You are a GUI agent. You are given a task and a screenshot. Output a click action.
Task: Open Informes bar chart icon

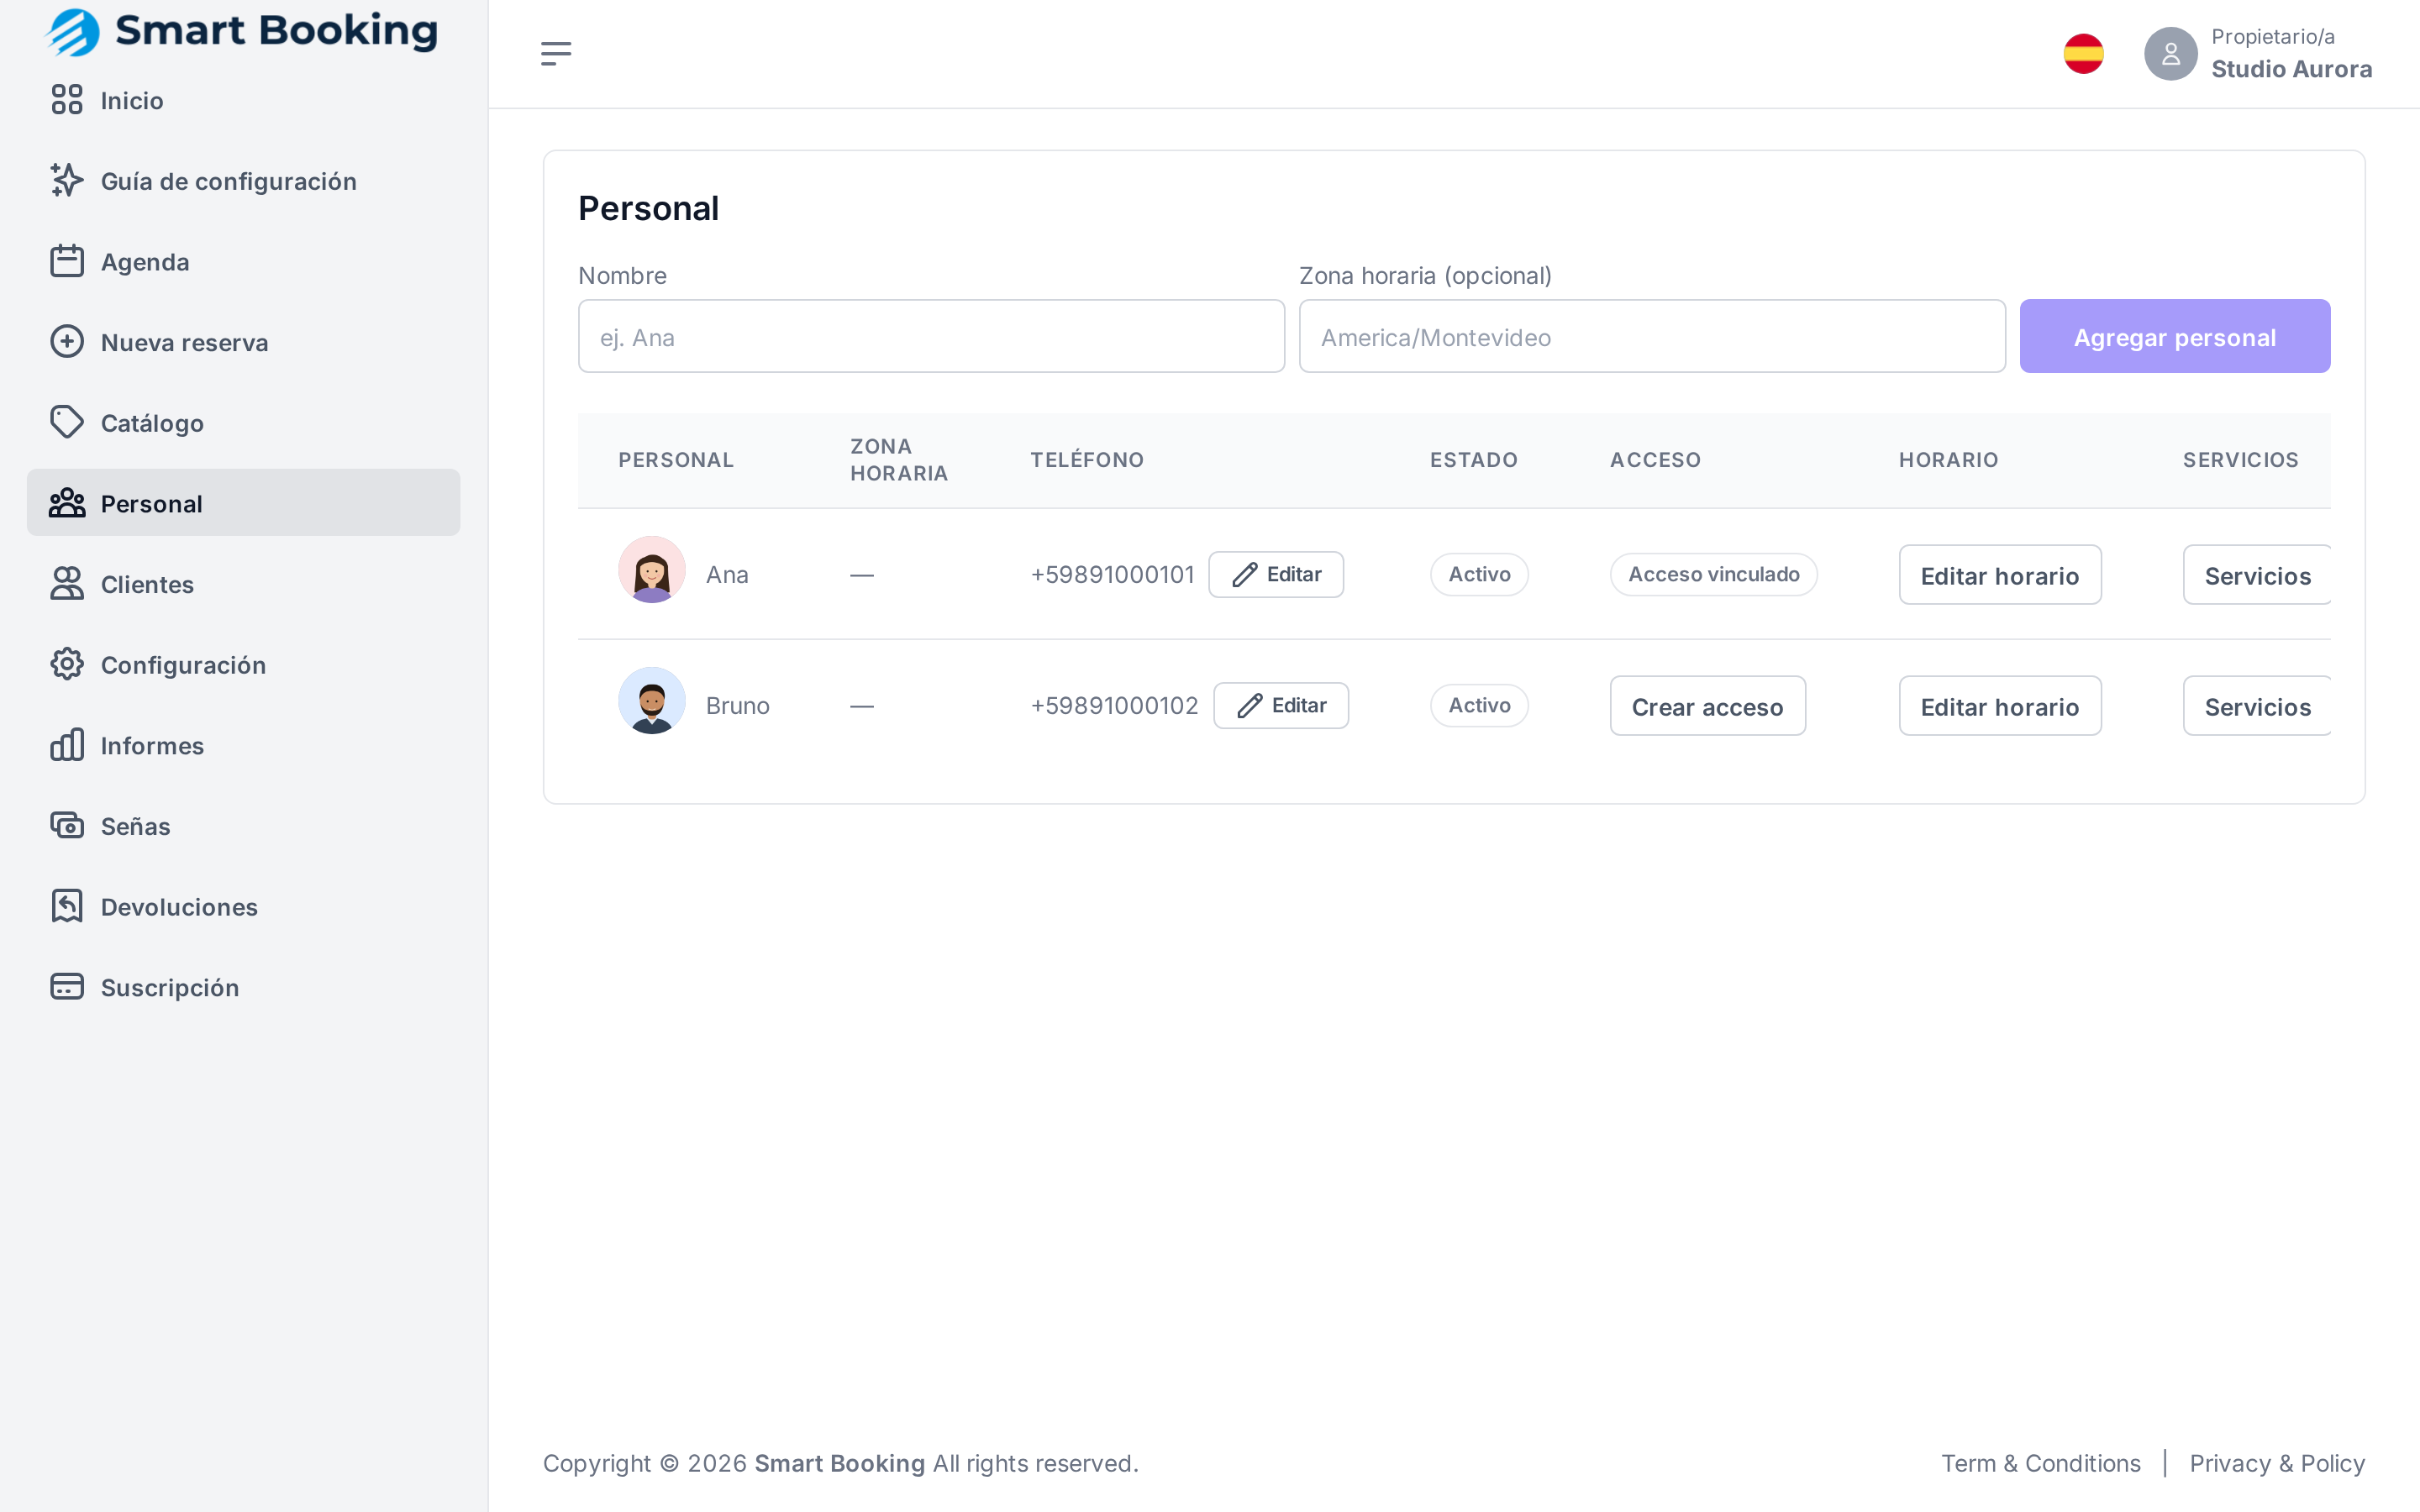click(67, 745)
